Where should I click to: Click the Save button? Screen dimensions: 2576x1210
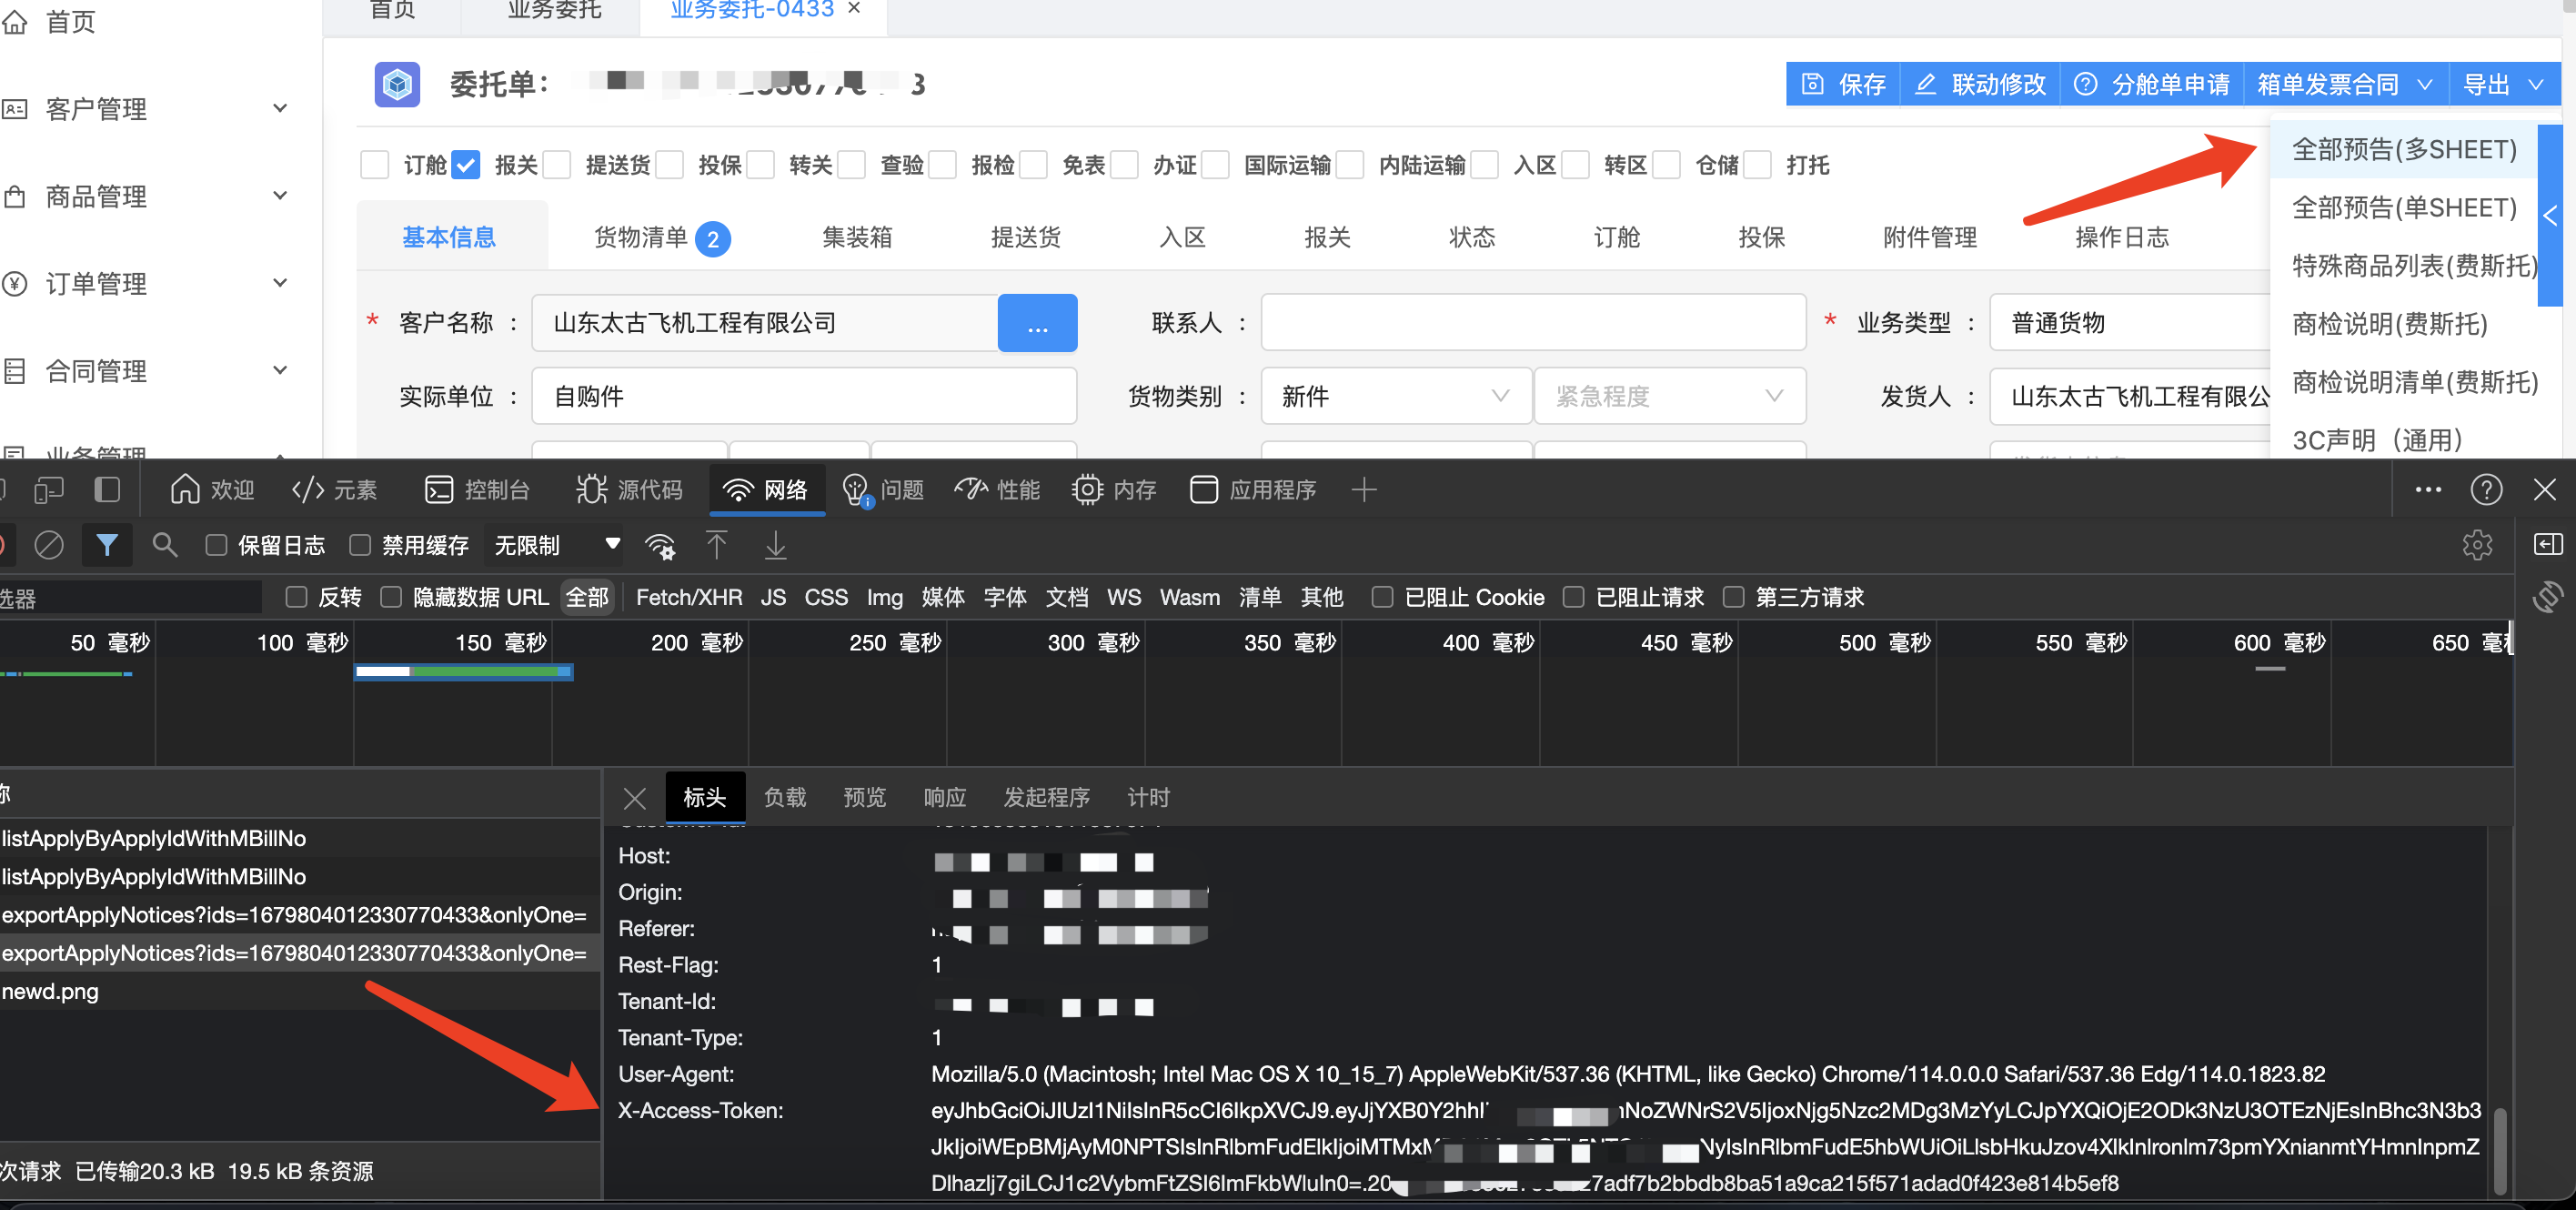(1843, 84)
